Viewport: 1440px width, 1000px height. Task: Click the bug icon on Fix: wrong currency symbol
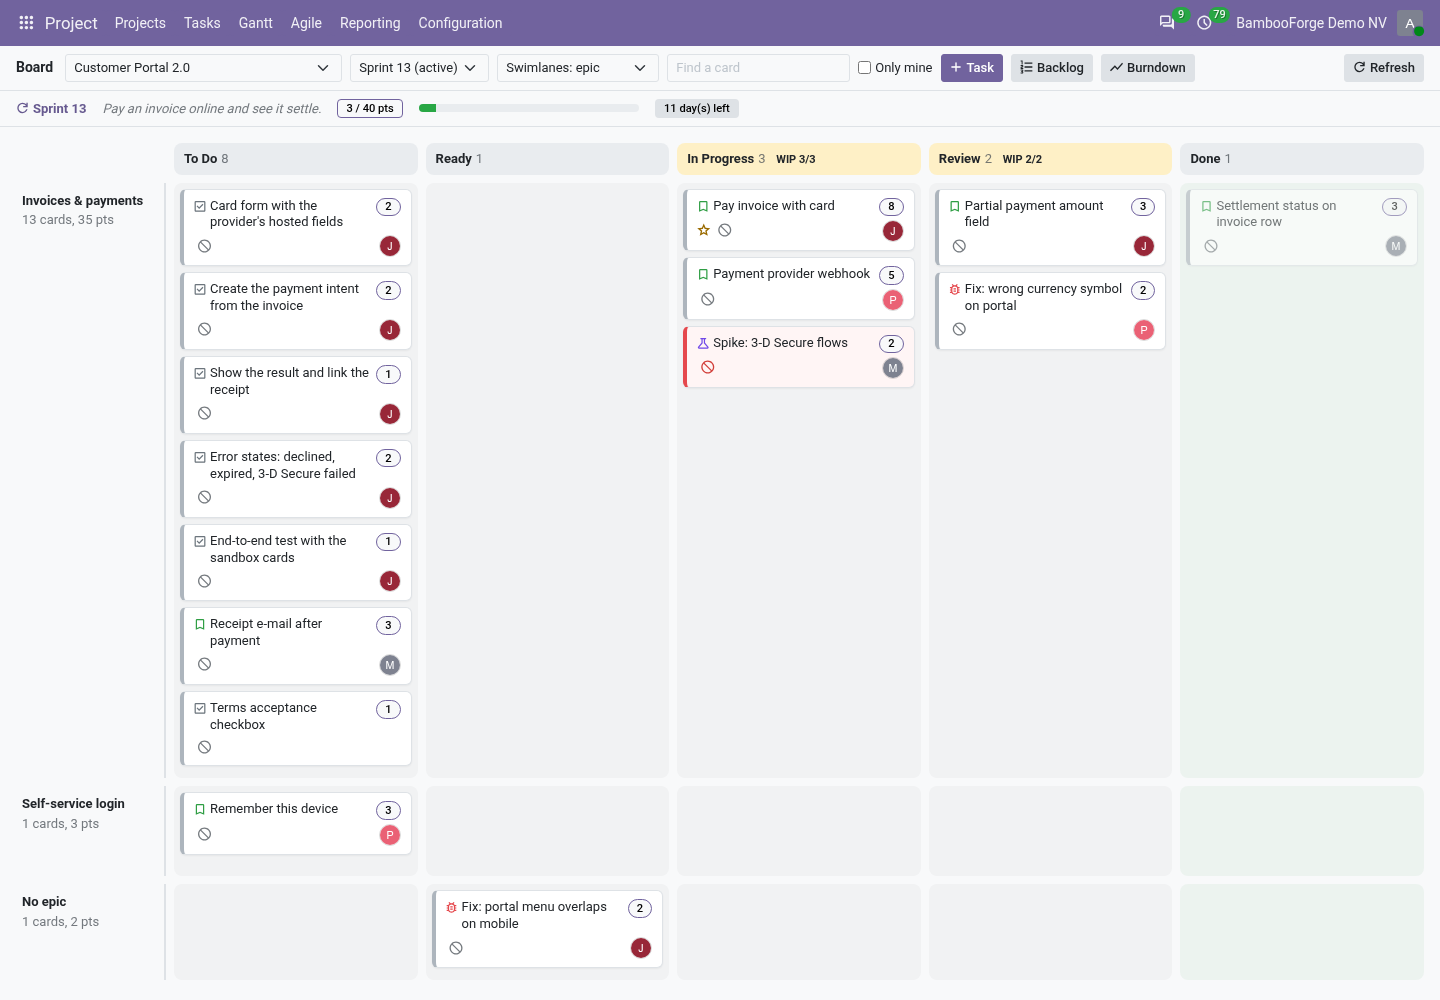tap(955, 290)
